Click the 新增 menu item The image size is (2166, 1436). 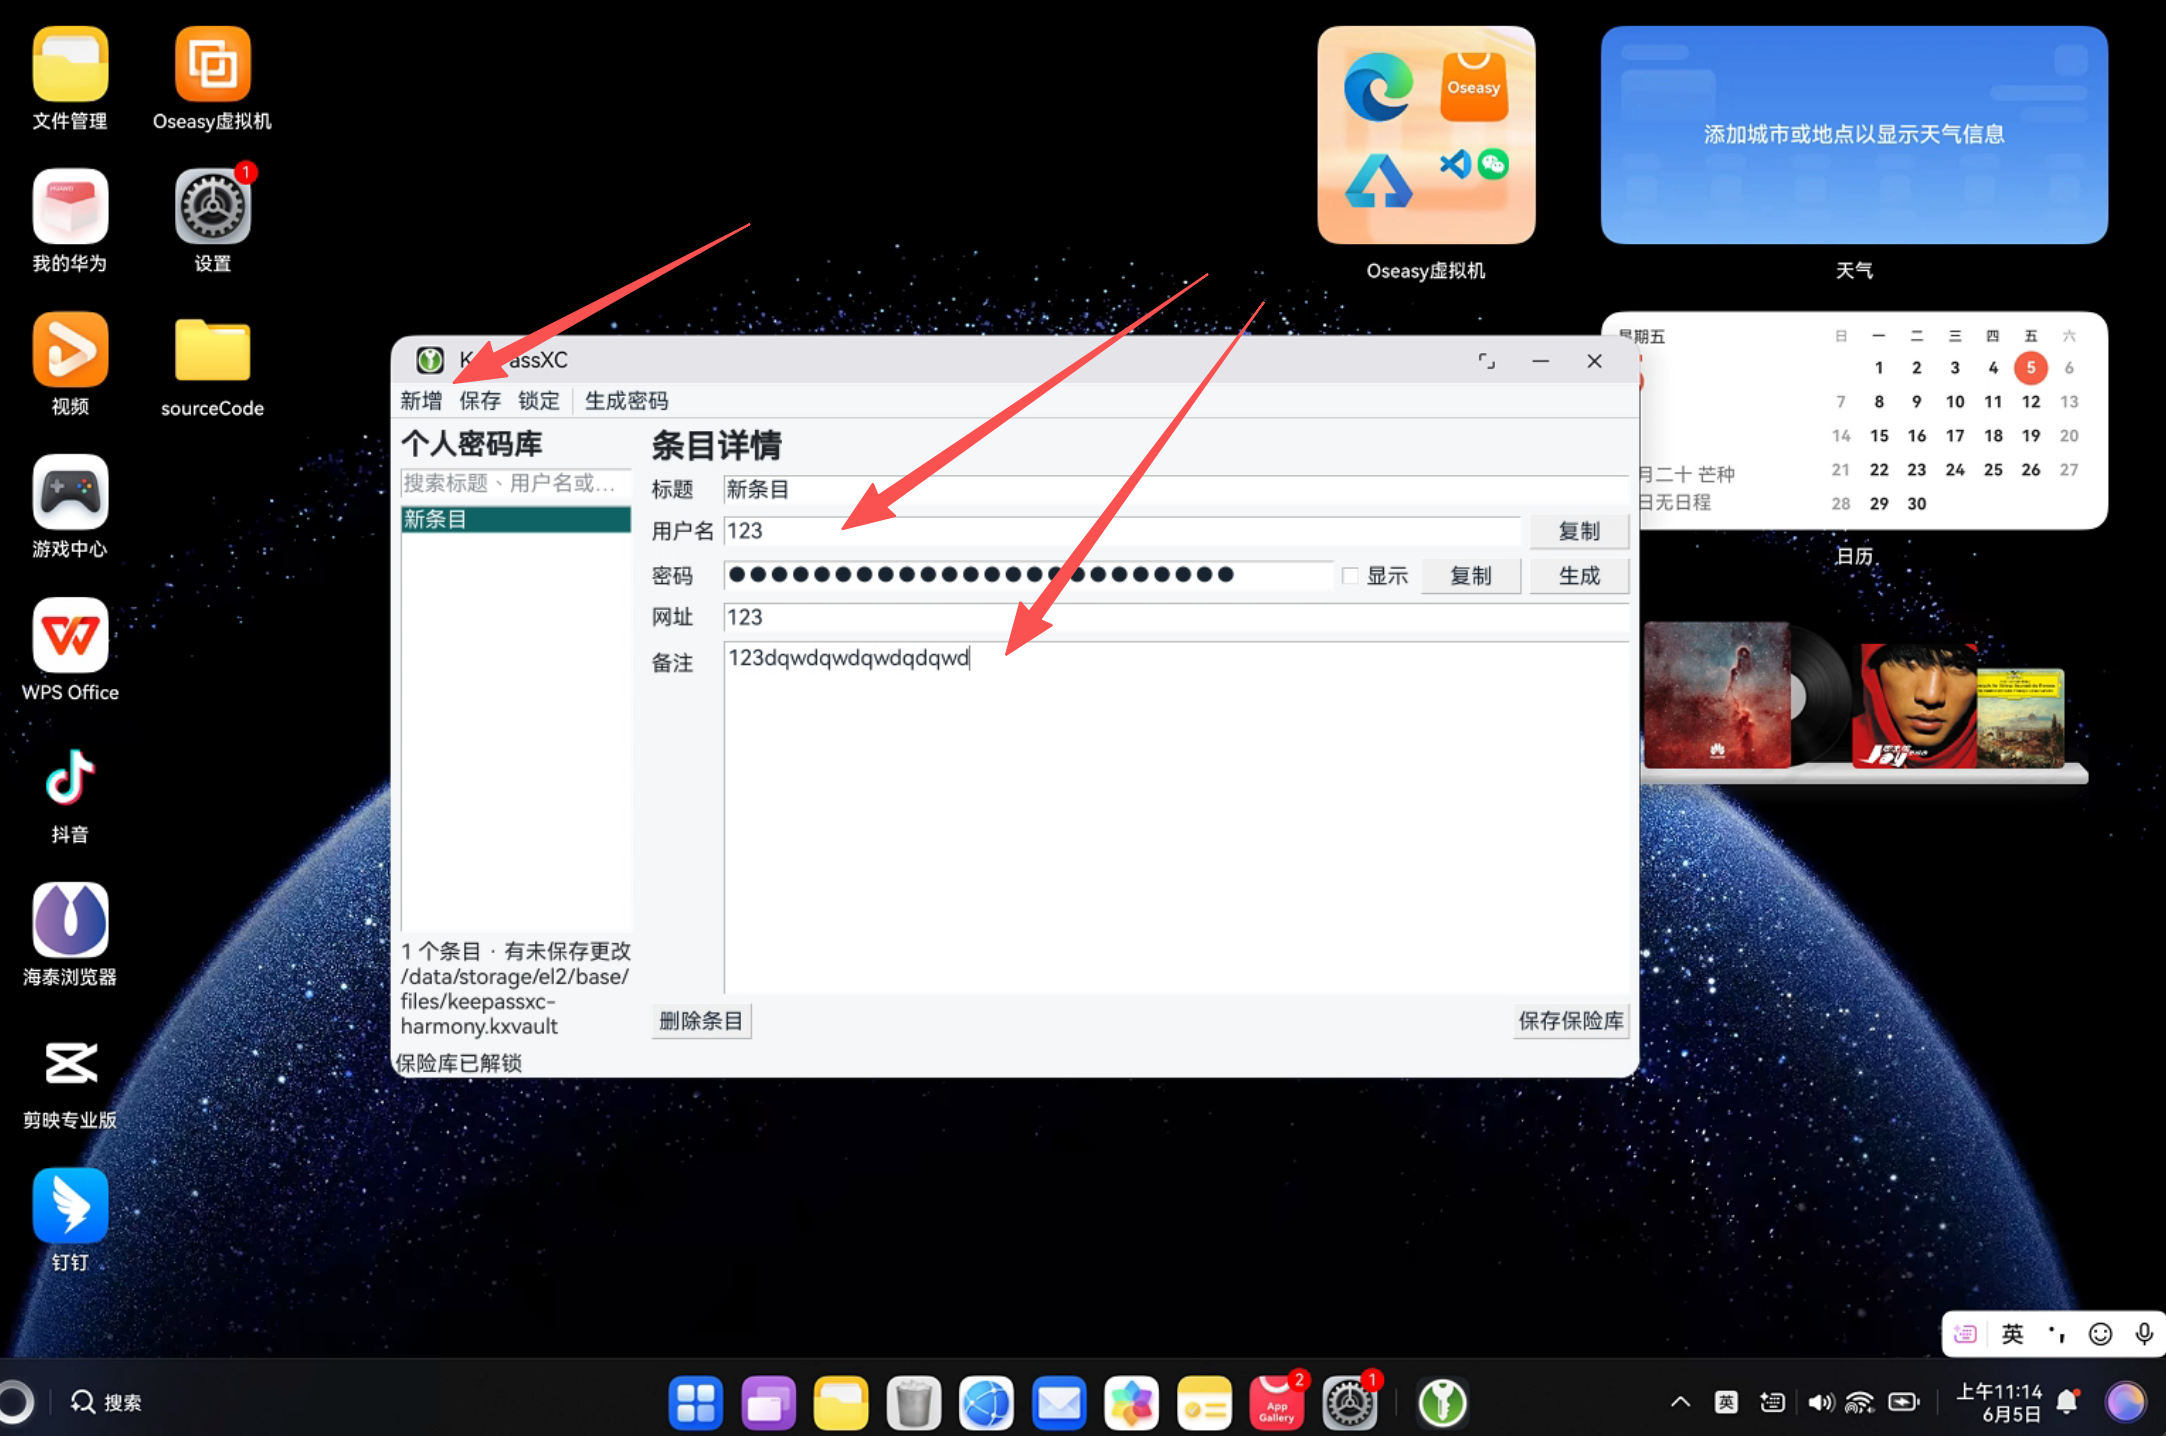(x=421, y=401)
